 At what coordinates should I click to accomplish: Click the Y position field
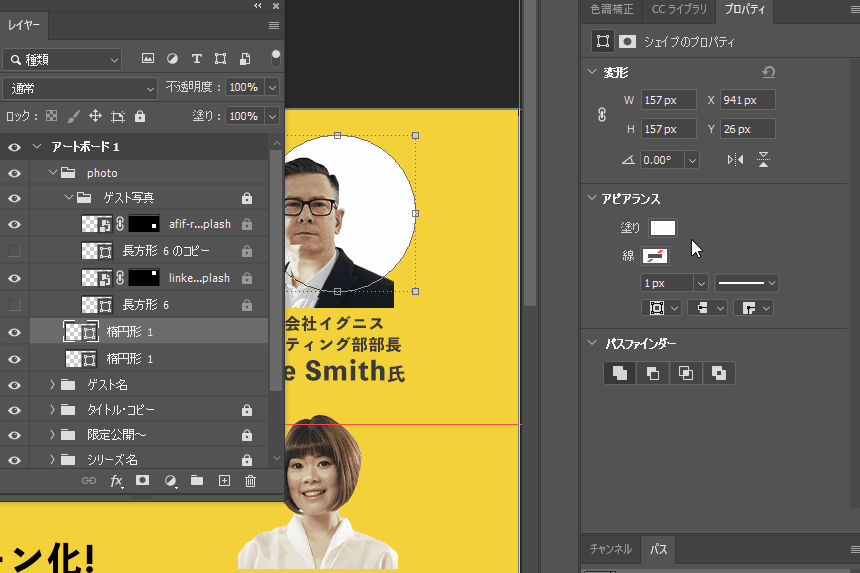[x=748, y=129]
